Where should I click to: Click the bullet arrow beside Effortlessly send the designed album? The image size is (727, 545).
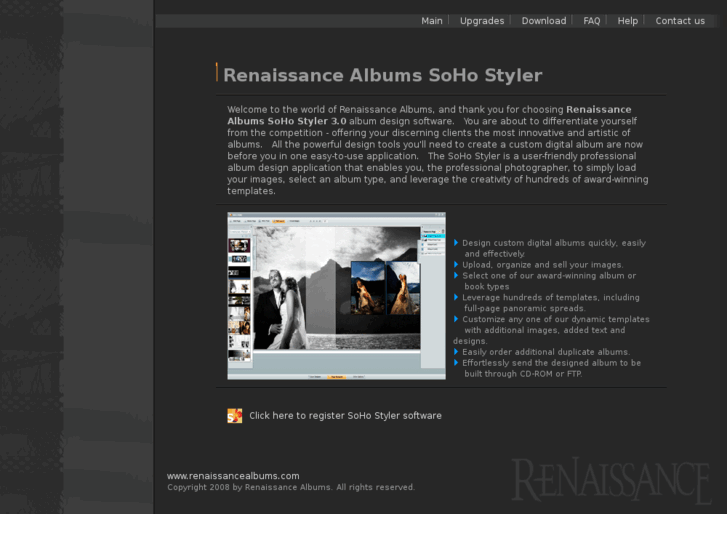pyautogui.click(x=456, y=363)
